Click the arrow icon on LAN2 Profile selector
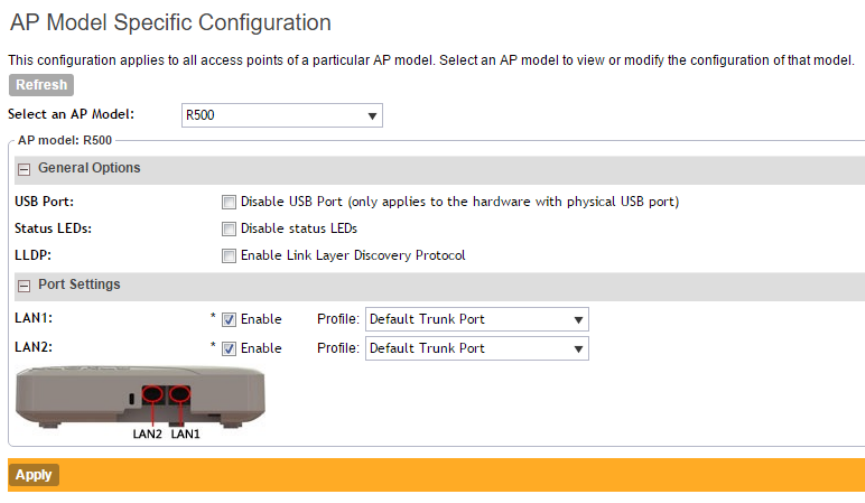865x503 pixels. click(578, 348)
